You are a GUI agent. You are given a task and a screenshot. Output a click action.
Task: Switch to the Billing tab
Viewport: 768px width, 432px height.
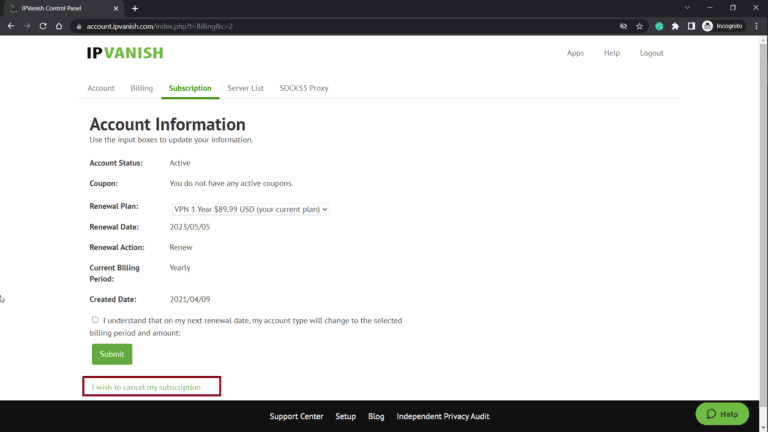point(141,88)
